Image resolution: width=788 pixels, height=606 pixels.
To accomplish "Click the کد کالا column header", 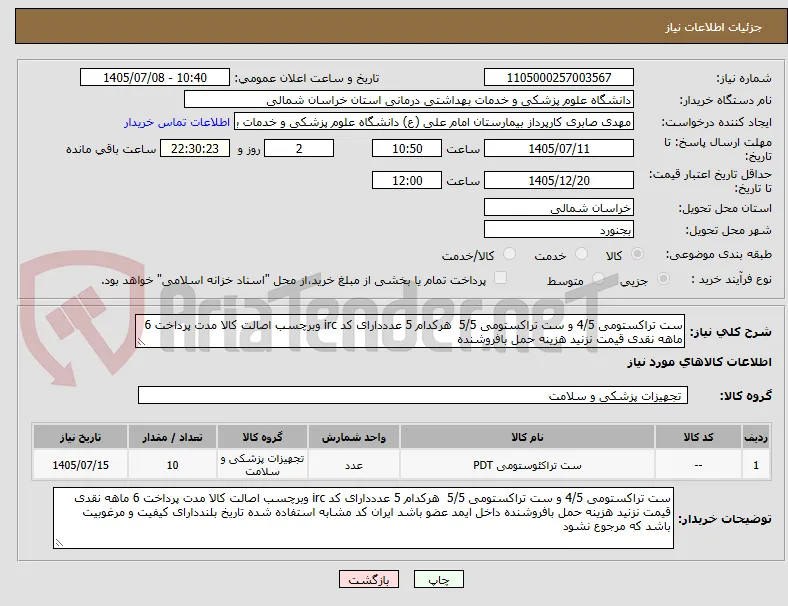I will (x=698, y=437).
